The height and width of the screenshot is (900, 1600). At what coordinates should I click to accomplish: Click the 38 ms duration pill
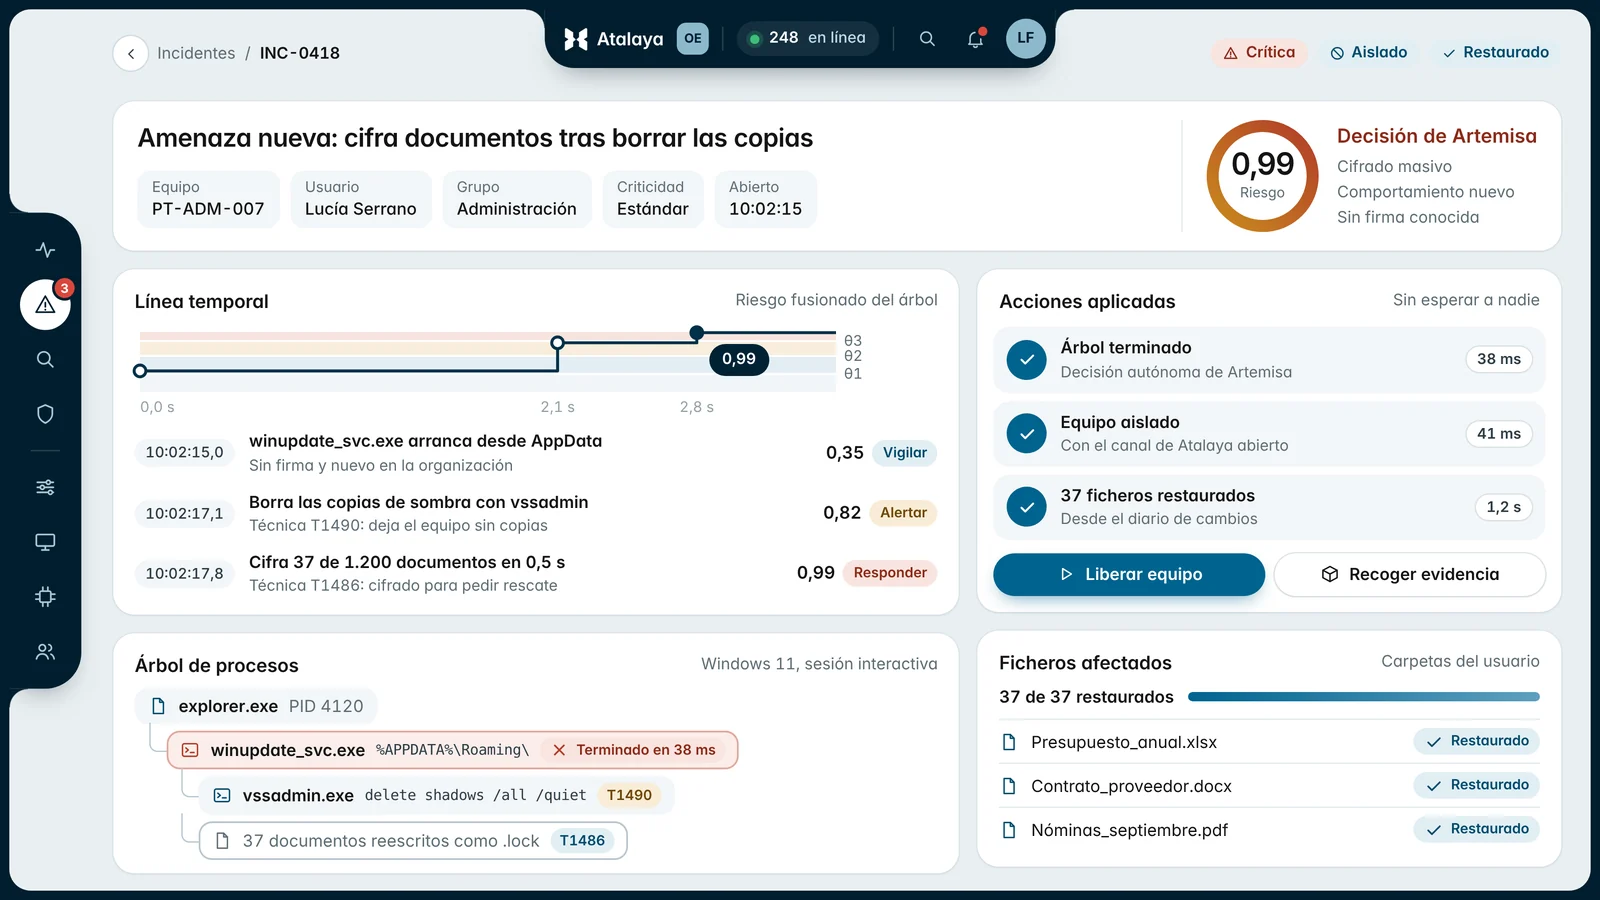pos(1499,359)
